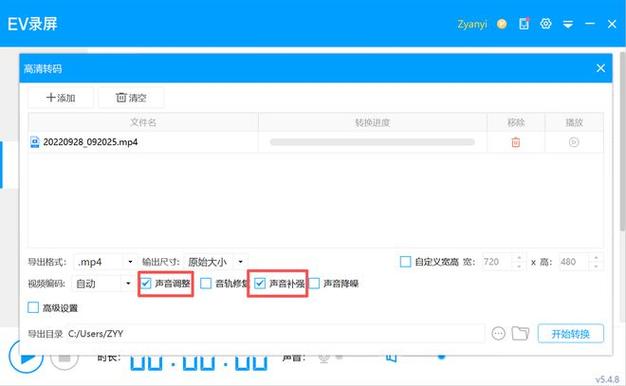
Task: Open EV录屏 settings gear icon
Action: coord(546,24)
